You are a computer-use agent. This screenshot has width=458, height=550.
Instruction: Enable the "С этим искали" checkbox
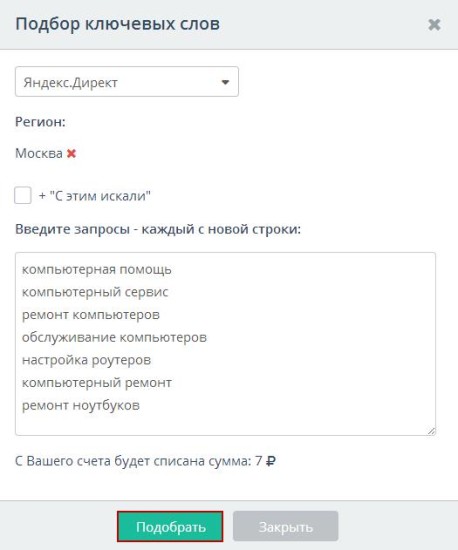[23, 195]
